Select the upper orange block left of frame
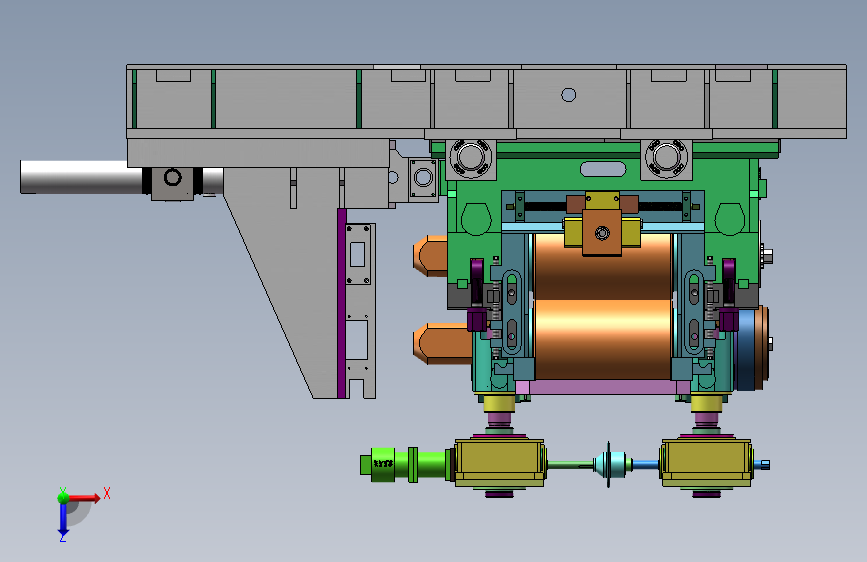The image size is (867, 562). click(x=430, y=256)
